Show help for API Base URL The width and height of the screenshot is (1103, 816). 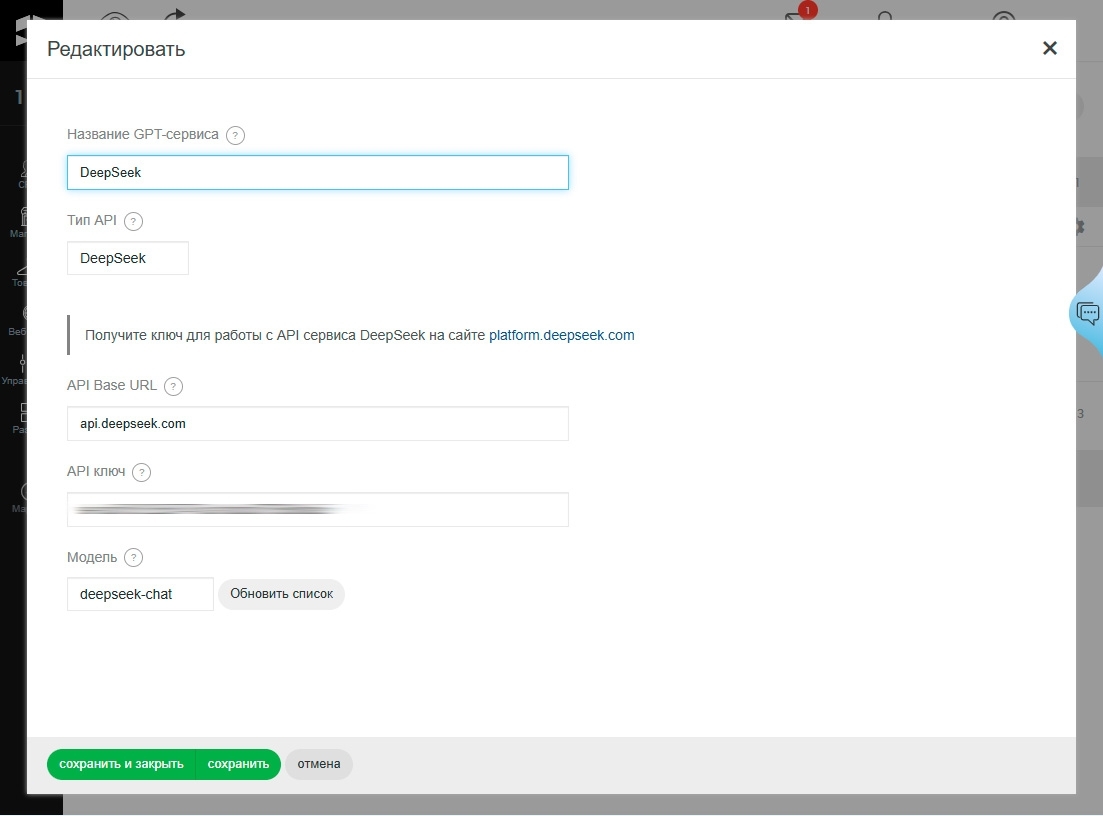point(173,386)
